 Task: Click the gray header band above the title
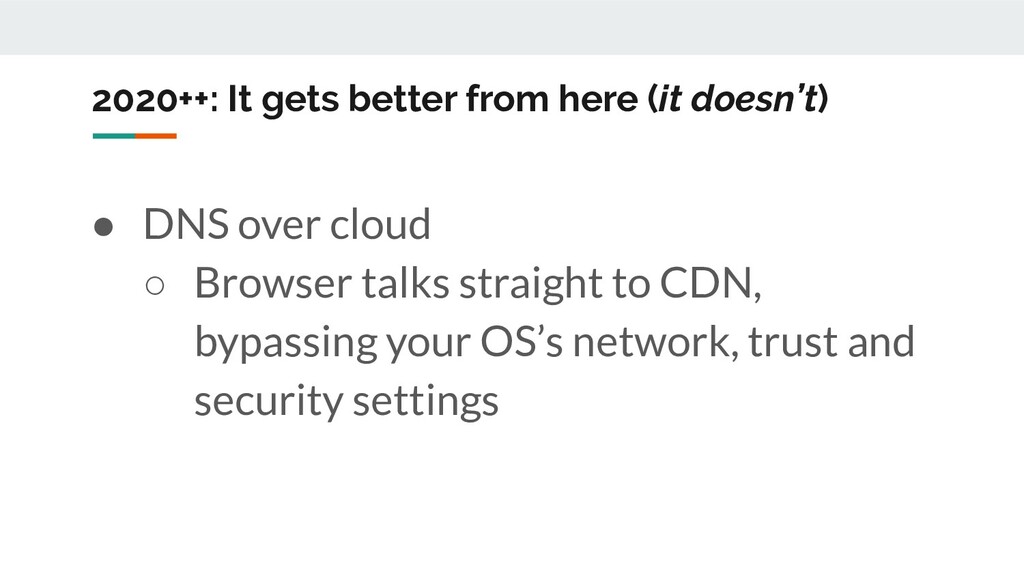click(512, 27)
